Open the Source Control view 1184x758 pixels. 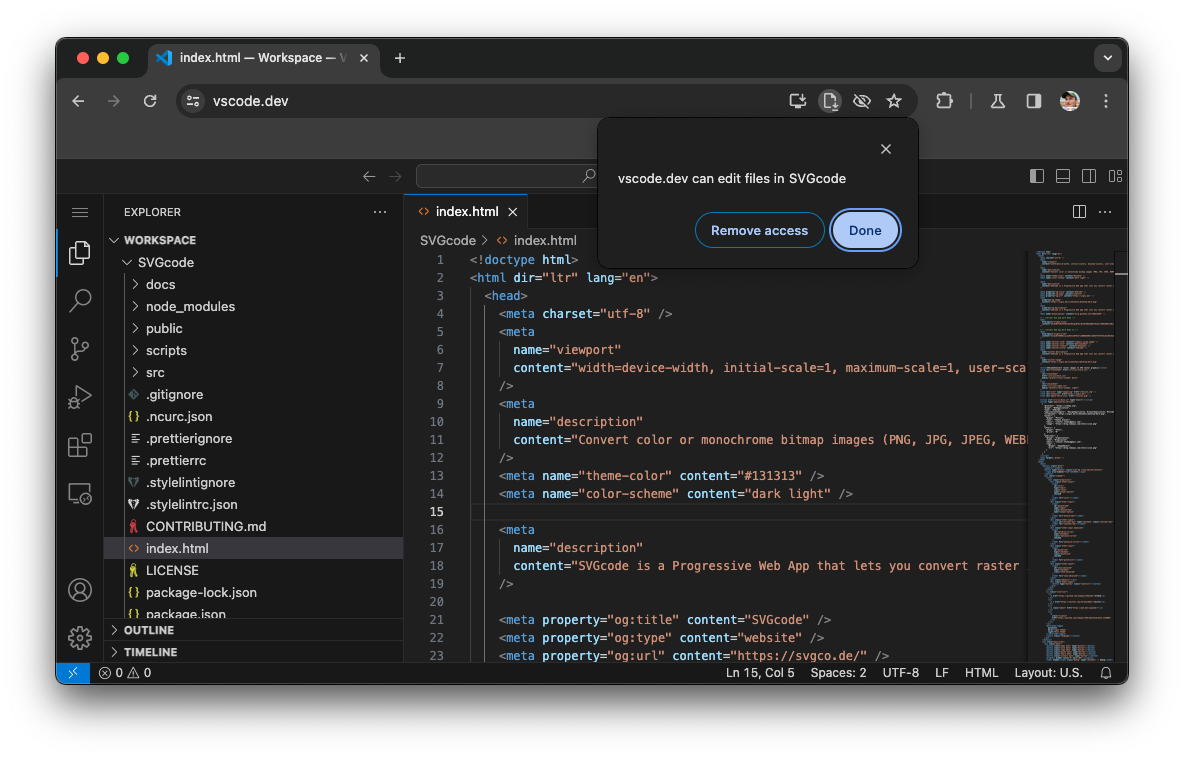tap(80, 349)
